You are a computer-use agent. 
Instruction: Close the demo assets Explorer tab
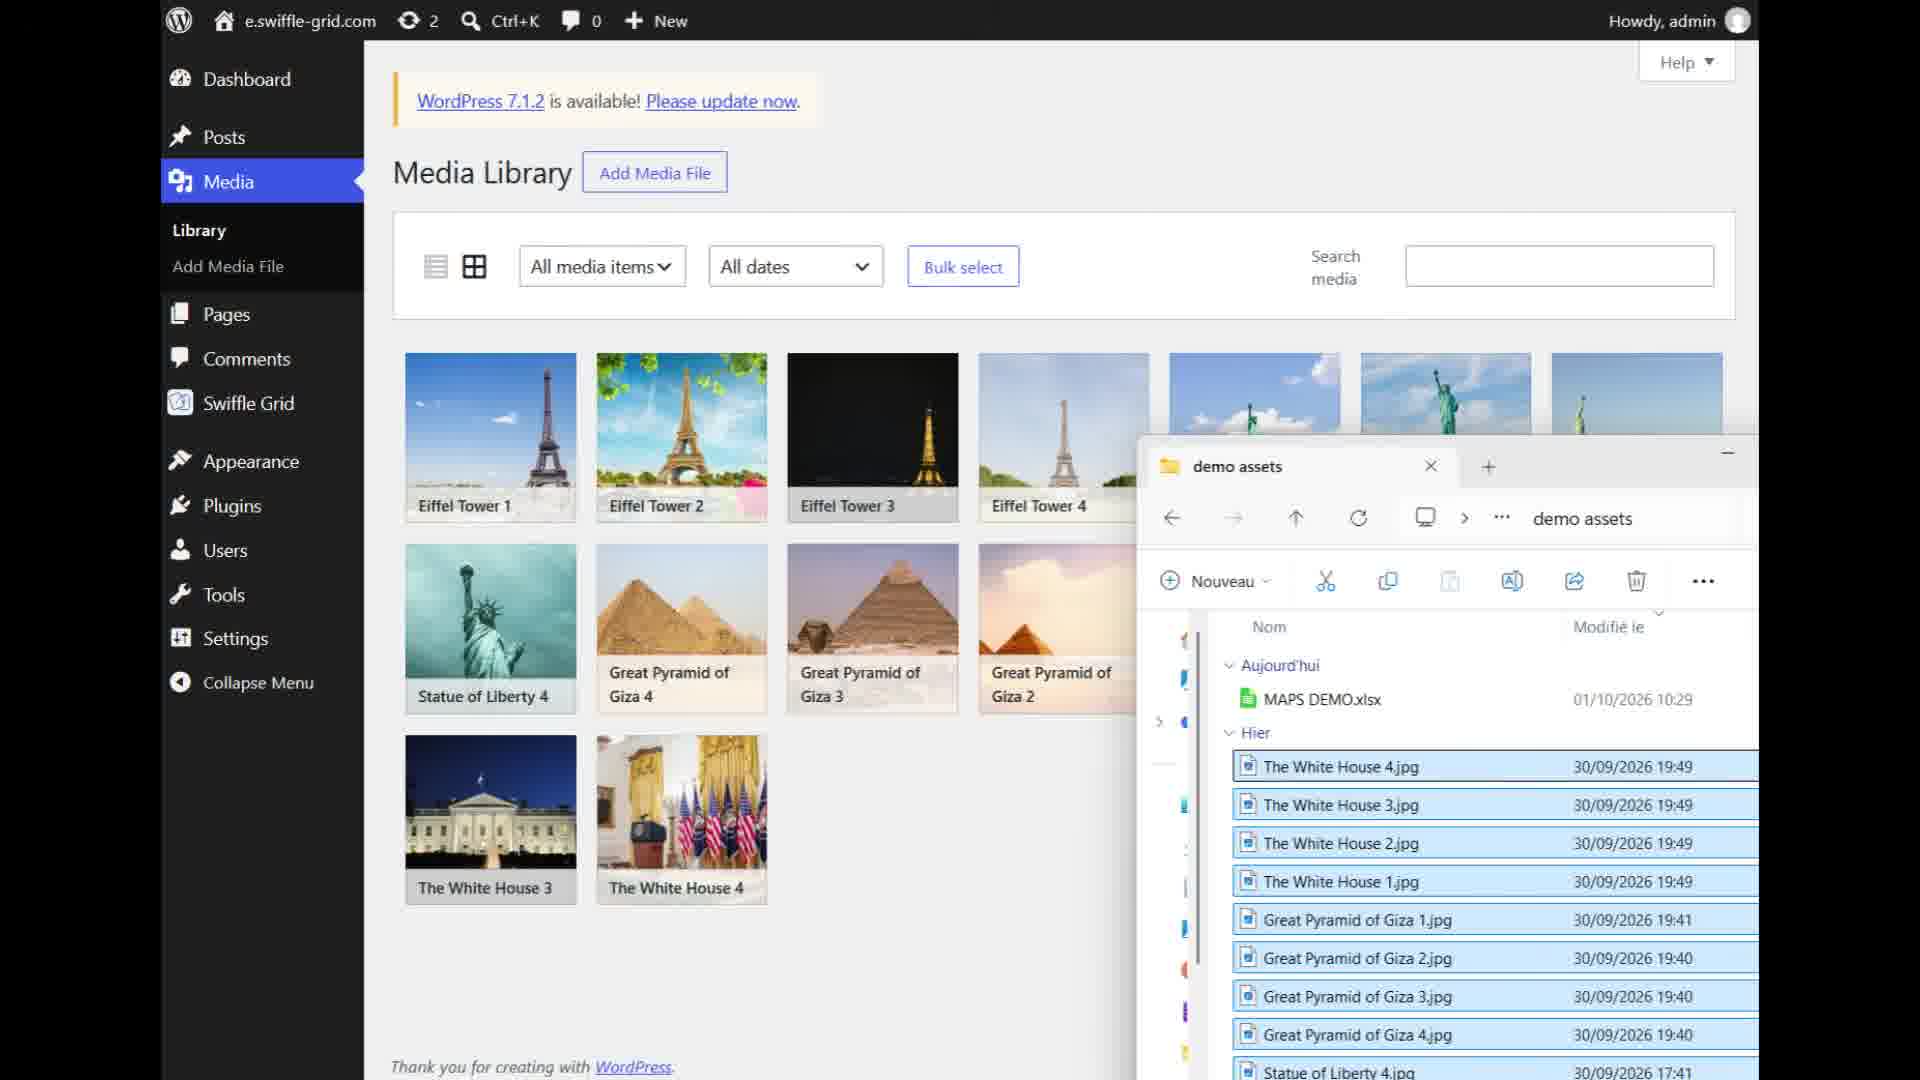(1431, 466)
